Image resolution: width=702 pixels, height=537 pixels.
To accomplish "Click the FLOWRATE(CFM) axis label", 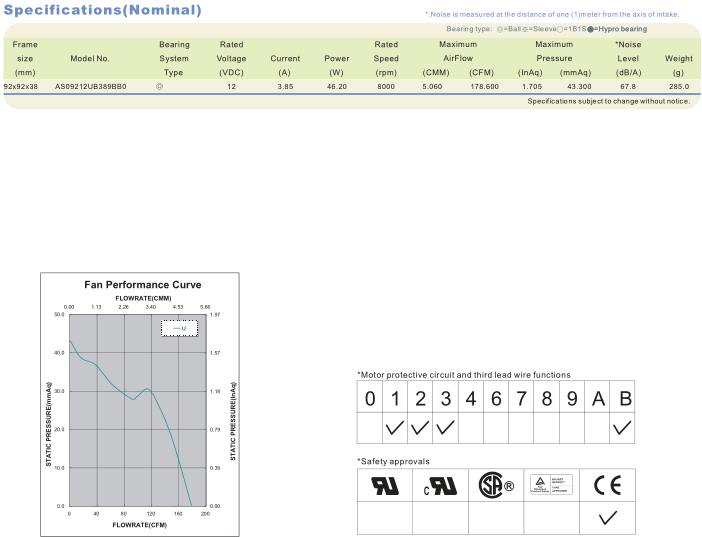I will [x=140, y=525].
